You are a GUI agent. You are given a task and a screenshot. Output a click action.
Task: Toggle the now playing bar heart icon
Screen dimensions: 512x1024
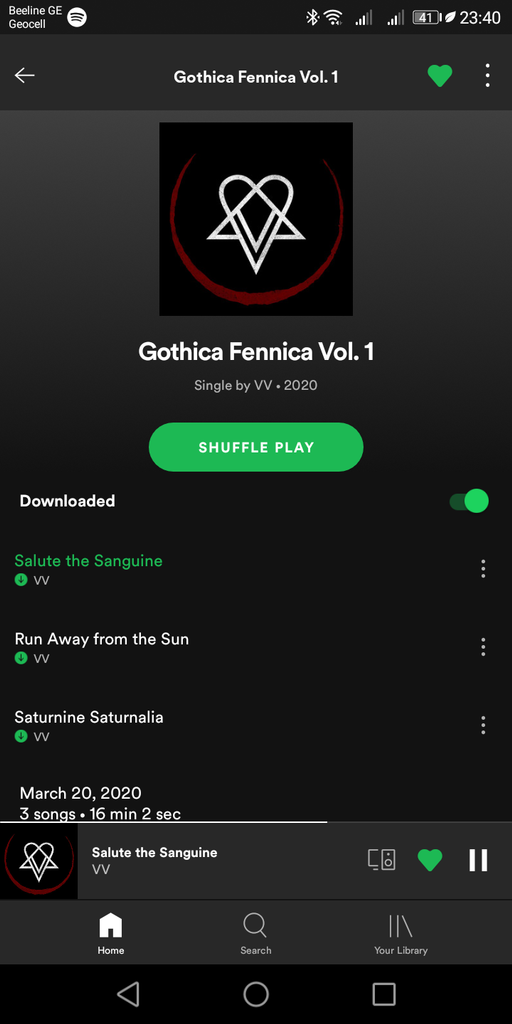click(x=430, y=860)
